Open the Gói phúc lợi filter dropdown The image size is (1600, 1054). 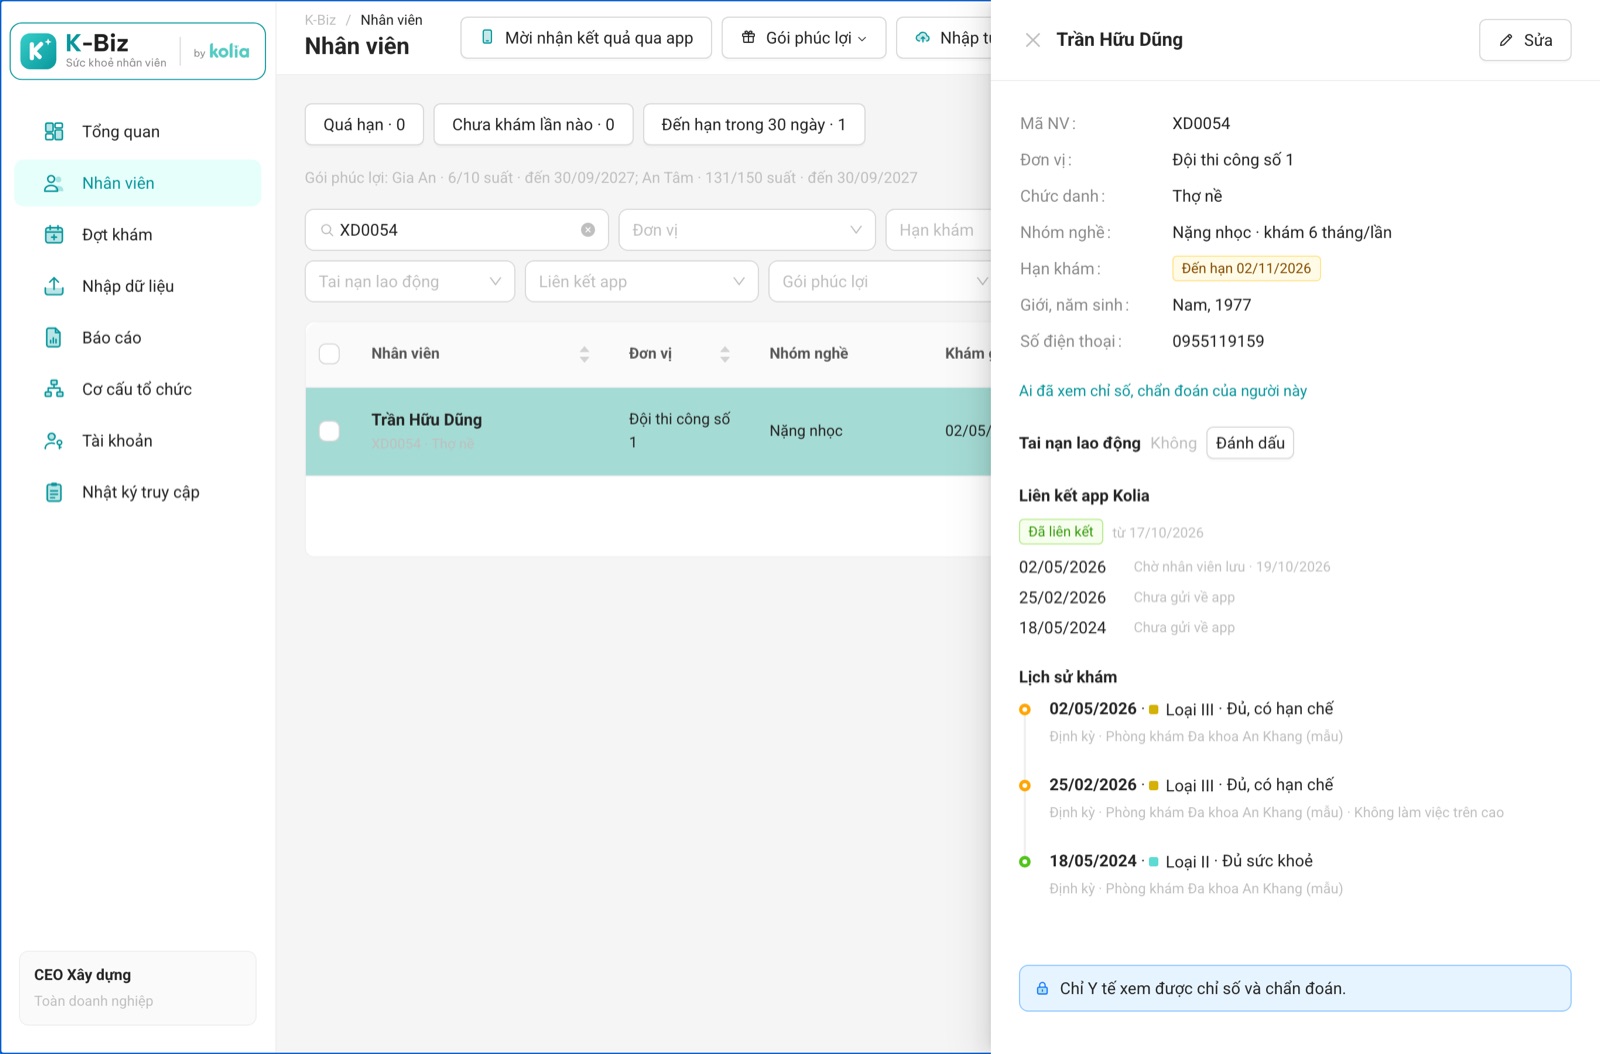pyautogui.click(x=880, y=281)
